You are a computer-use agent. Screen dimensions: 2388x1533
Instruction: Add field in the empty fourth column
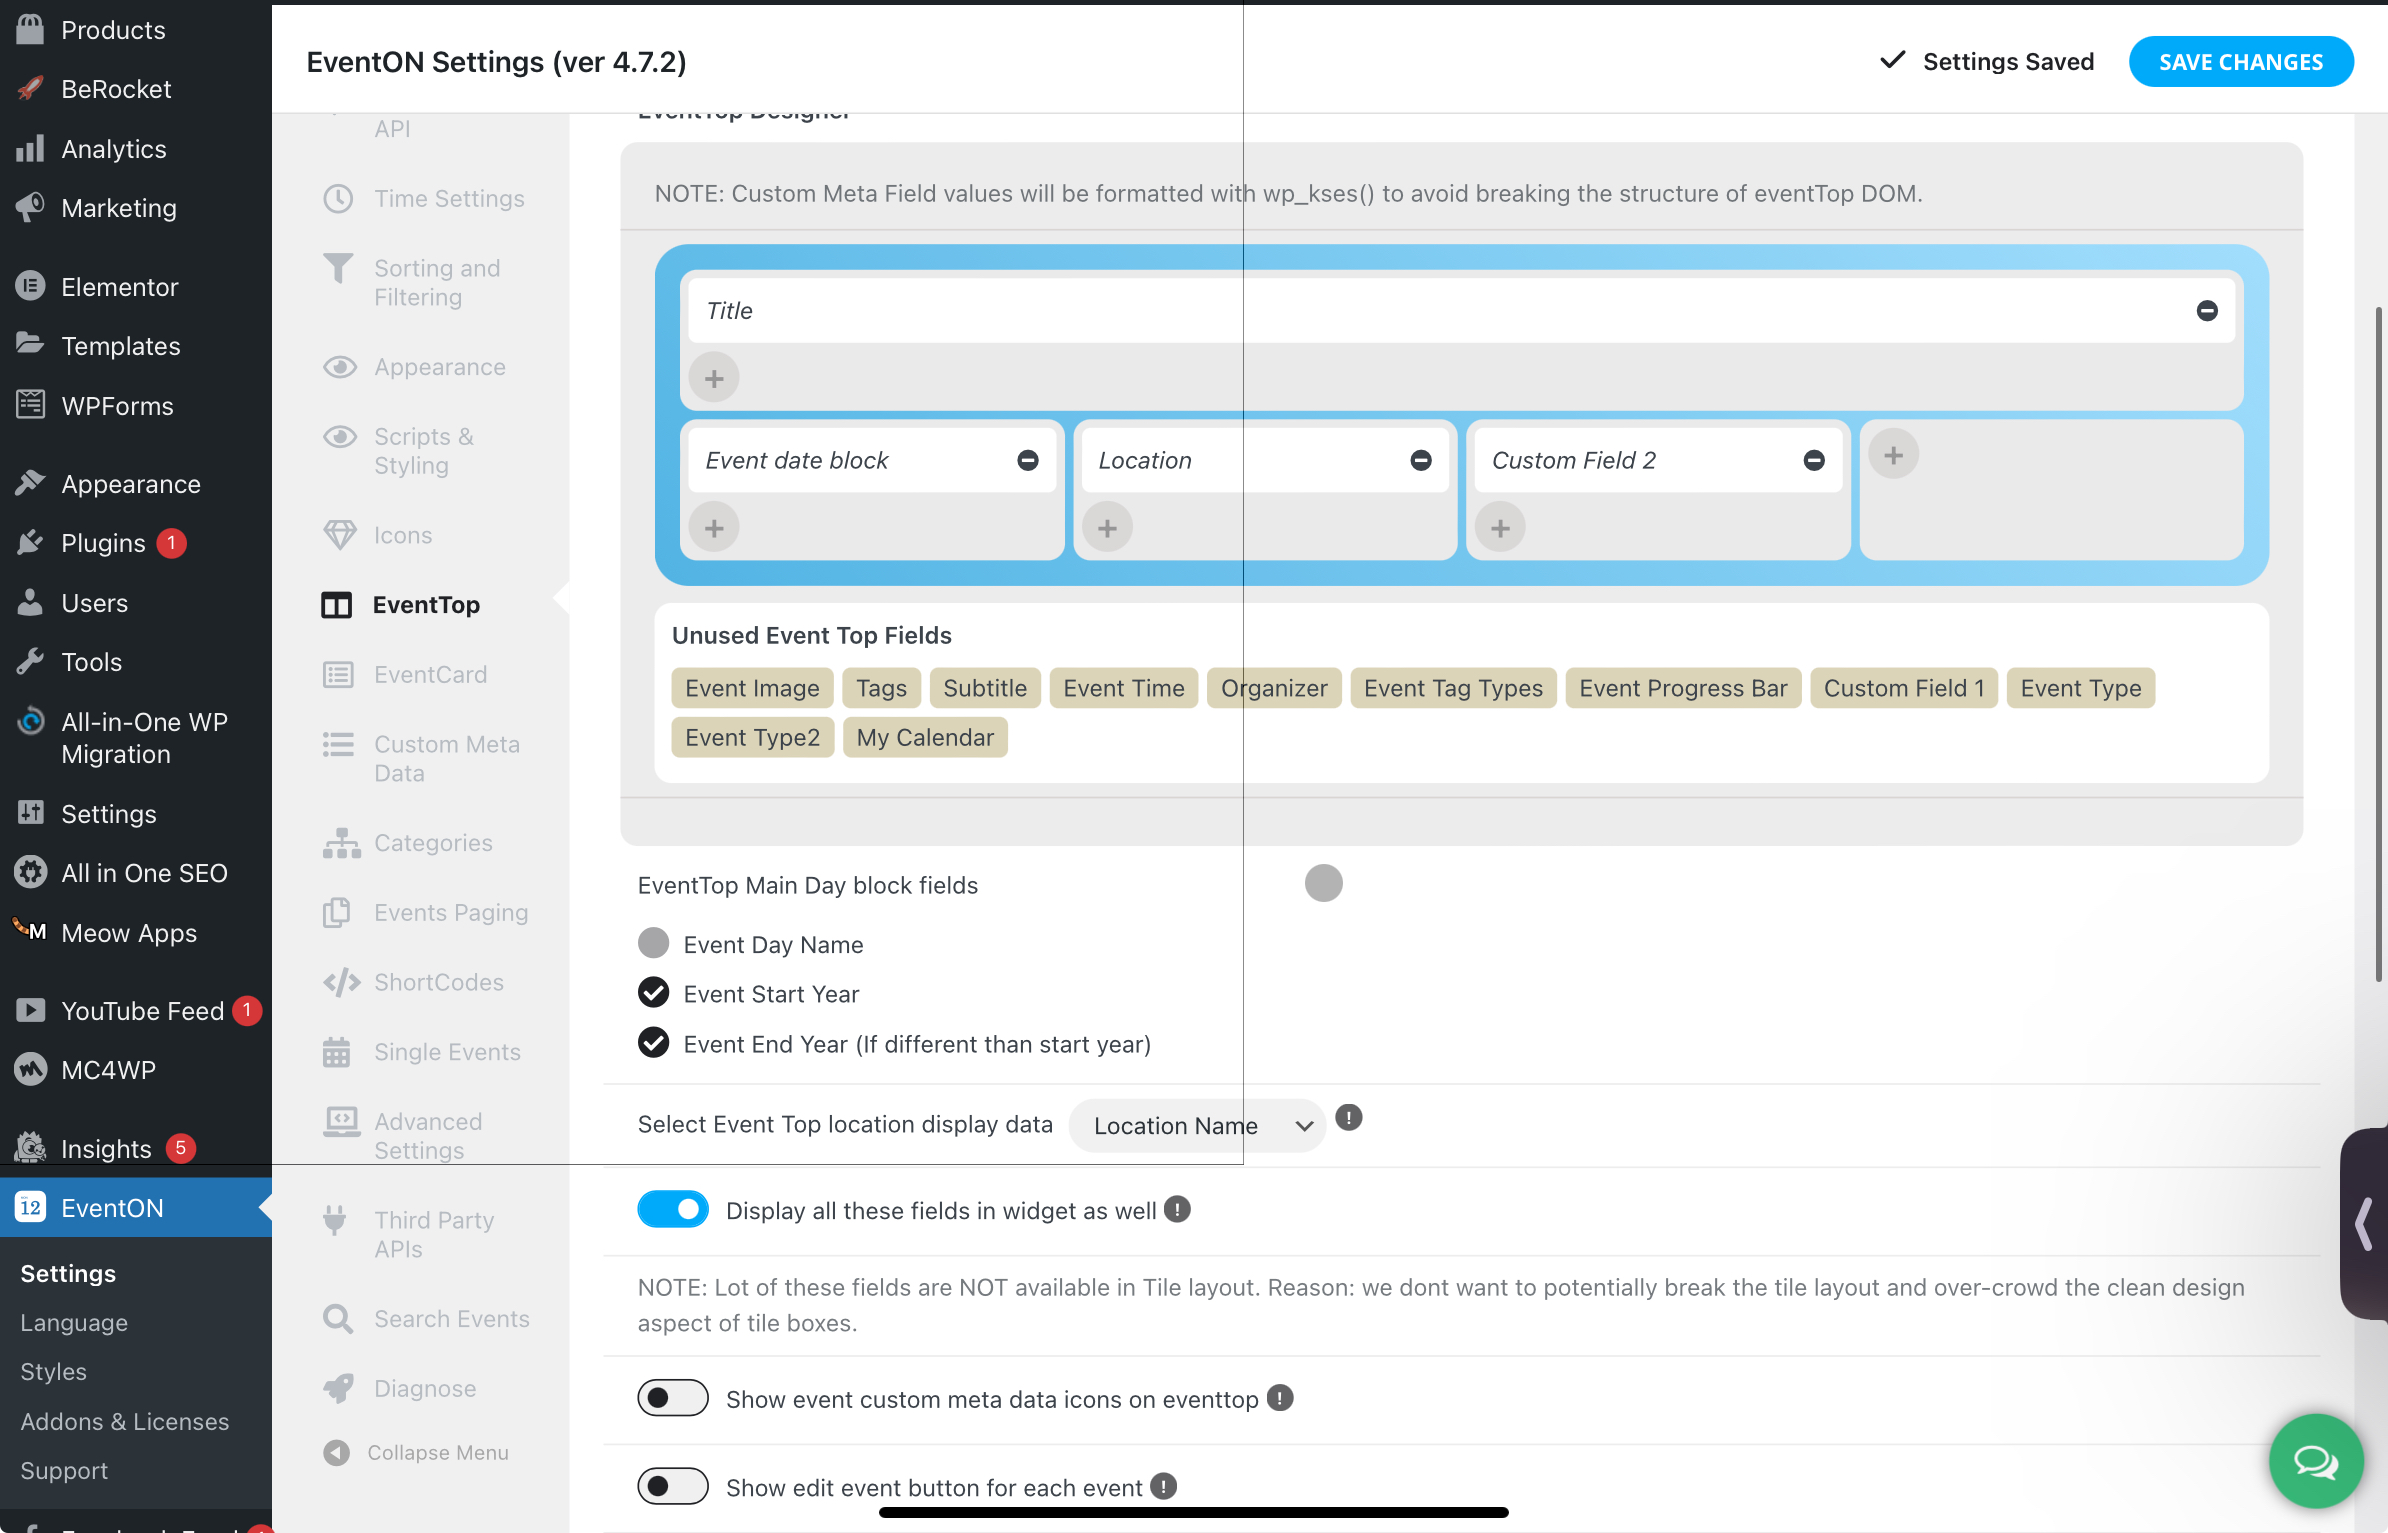click(x=1893, y=455)
